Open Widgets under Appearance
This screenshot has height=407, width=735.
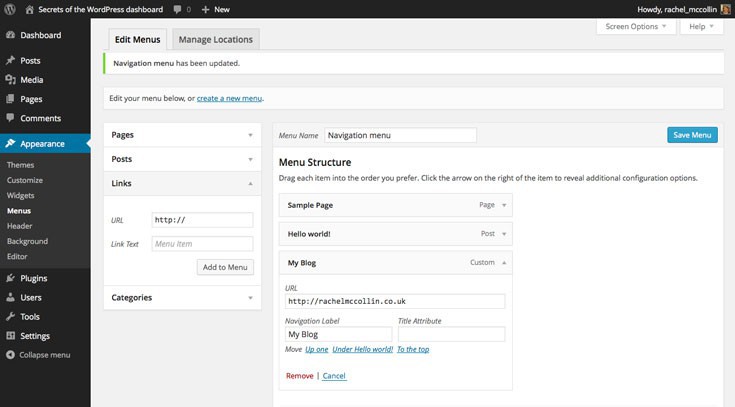pos(20,196)
